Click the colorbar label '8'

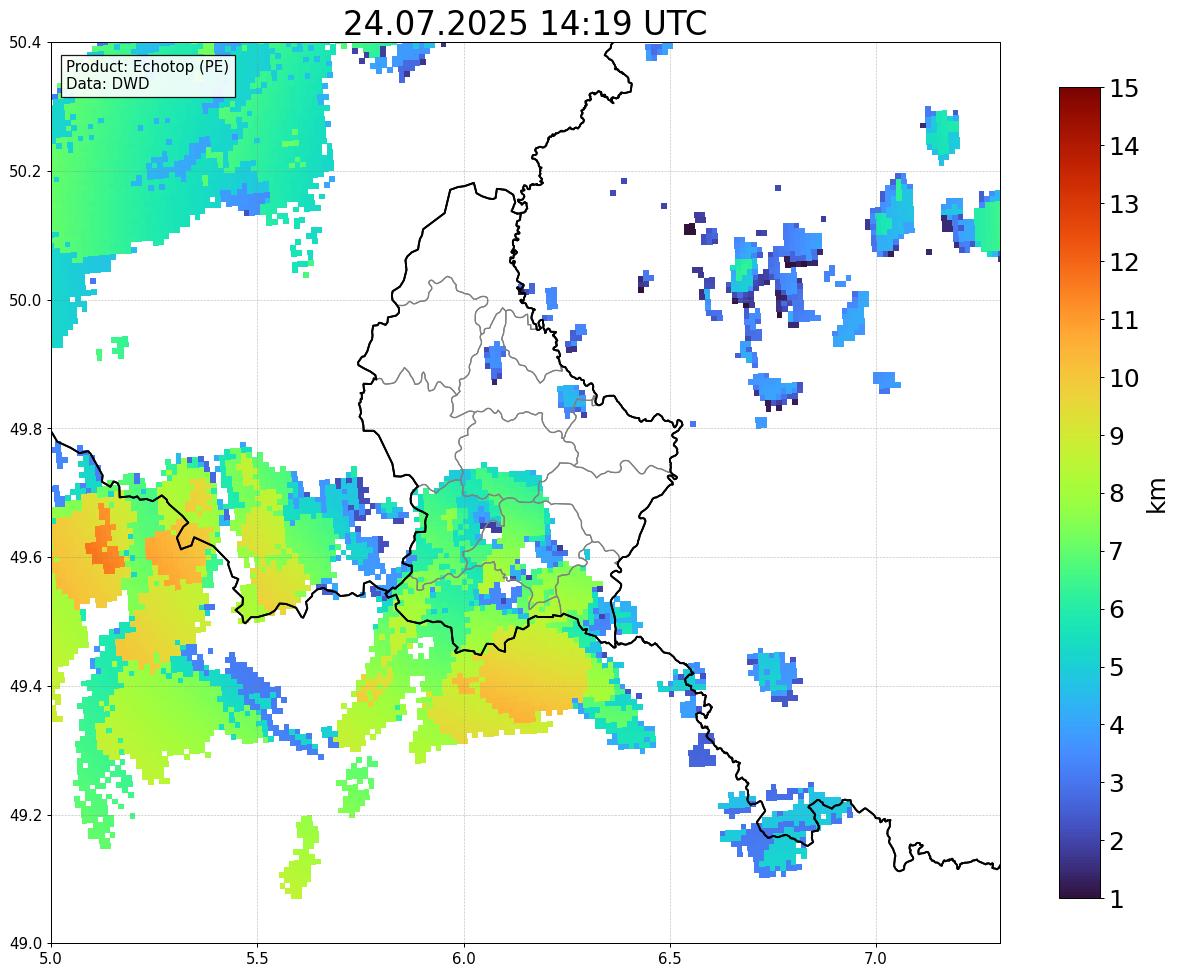[x=1117, y=494]
